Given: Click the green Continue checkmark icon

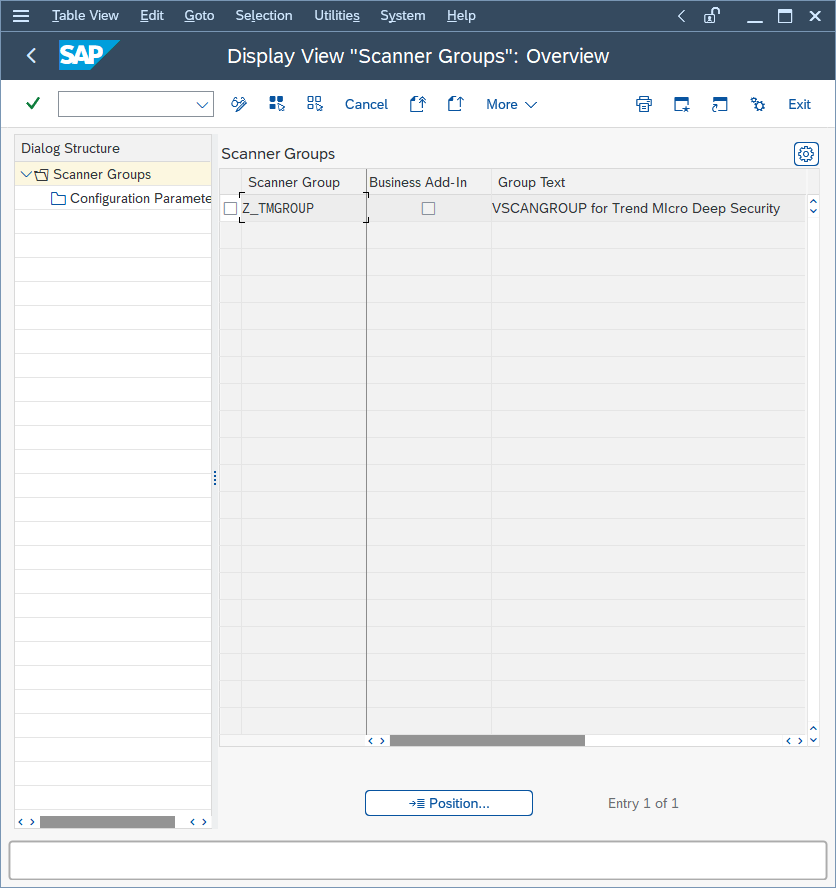Looking at the screenshot, I should (x=31, y=104).
